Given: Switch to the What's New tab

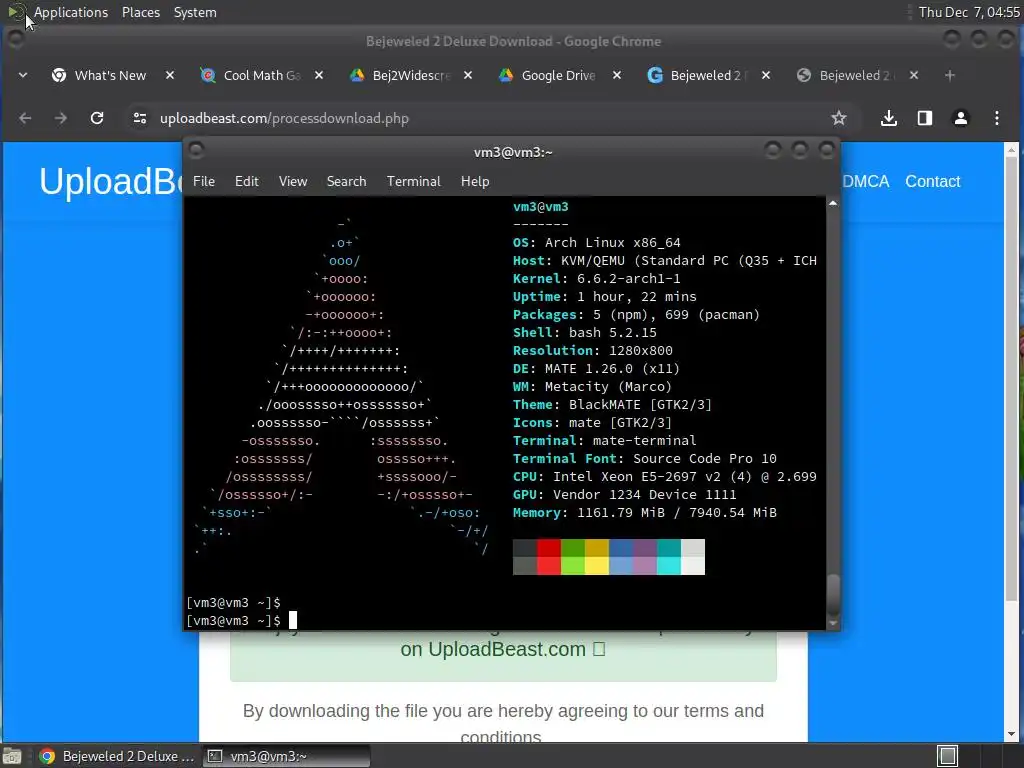Looking at the screenshot, I should click(x=99, y=75).
